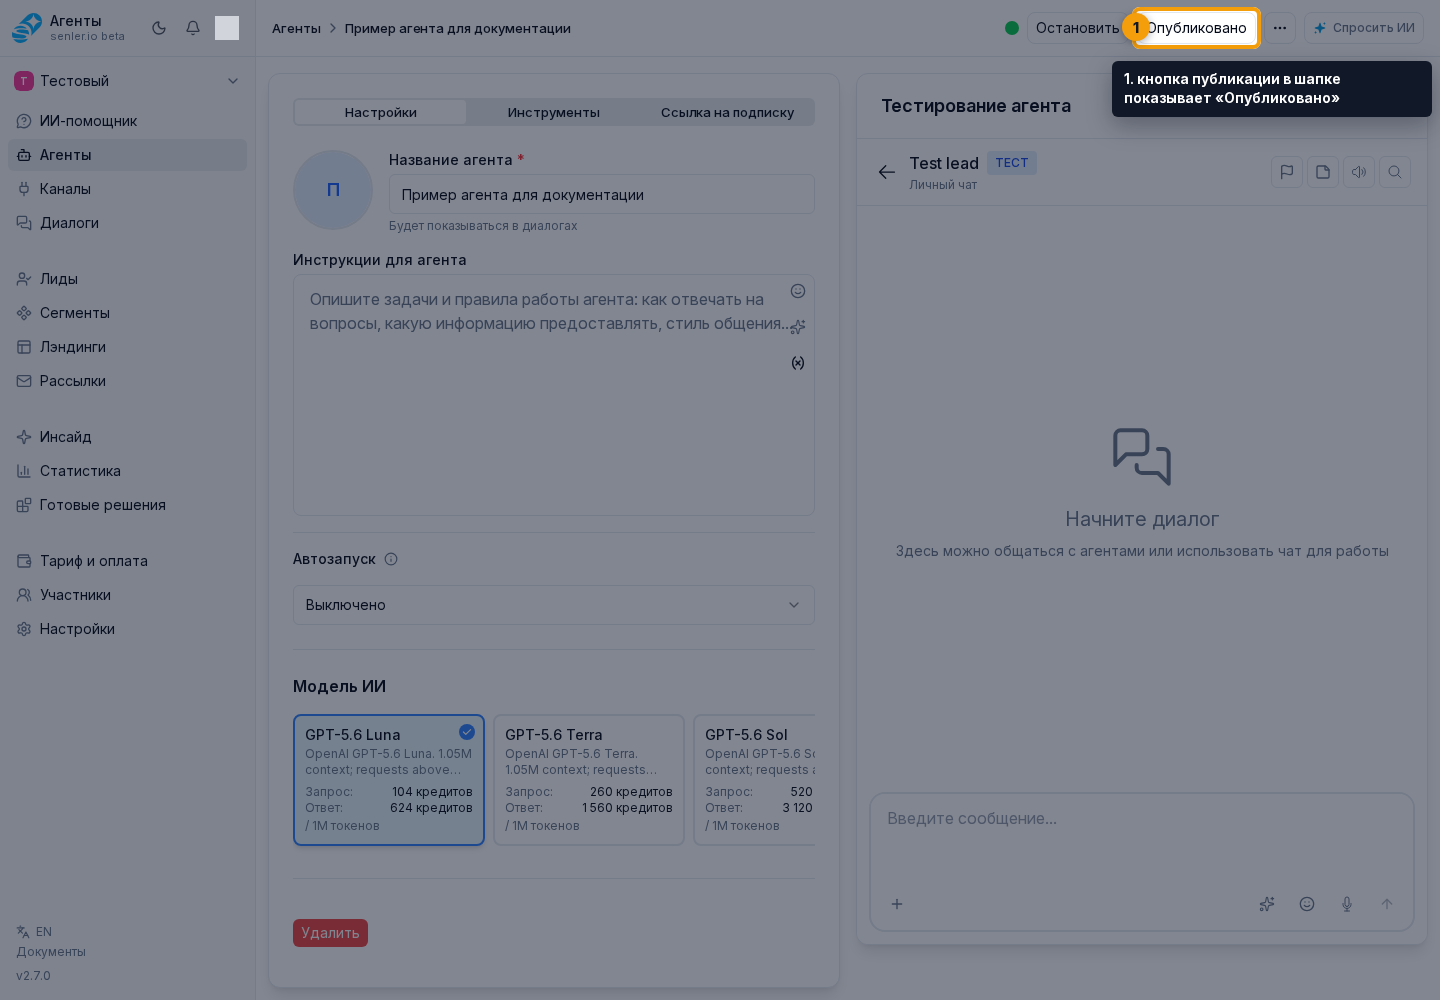The image size is (1440, 1000).
Task: Select the GPT-5.6 Luna model card
Action: pyautogui.click(x=389, y=780)
